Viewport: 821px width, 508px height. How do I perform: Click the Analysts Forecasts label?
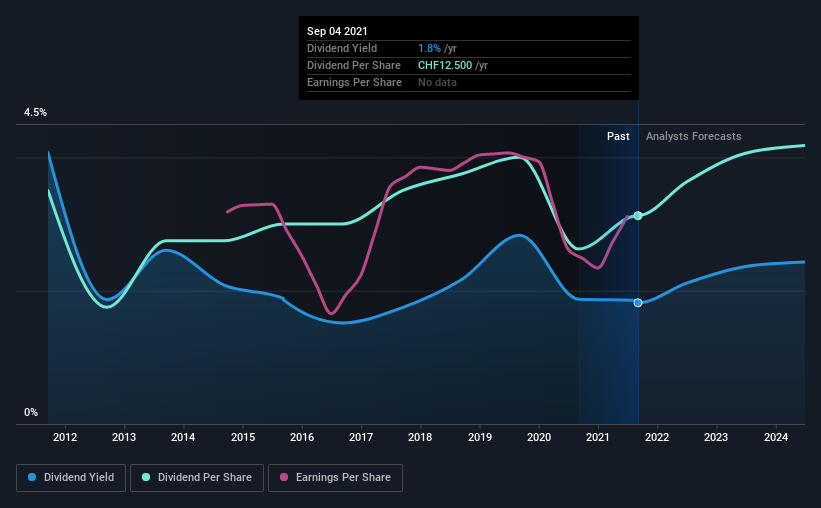pyautogui.click(x=693, y=136)
